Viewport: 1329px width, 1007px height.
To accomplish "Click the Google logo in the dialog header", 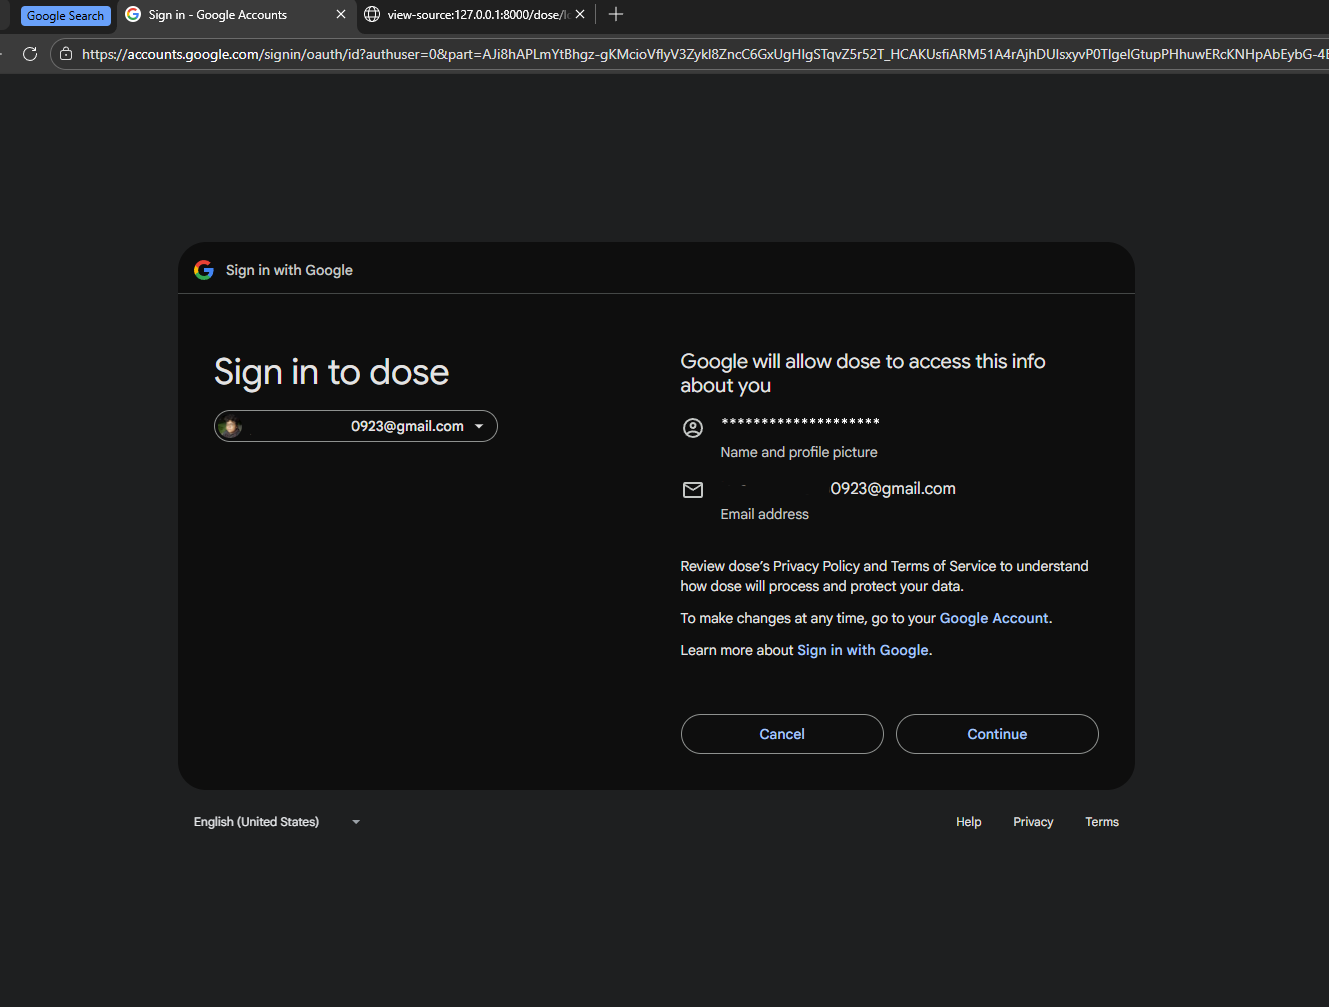I will 203,269.
